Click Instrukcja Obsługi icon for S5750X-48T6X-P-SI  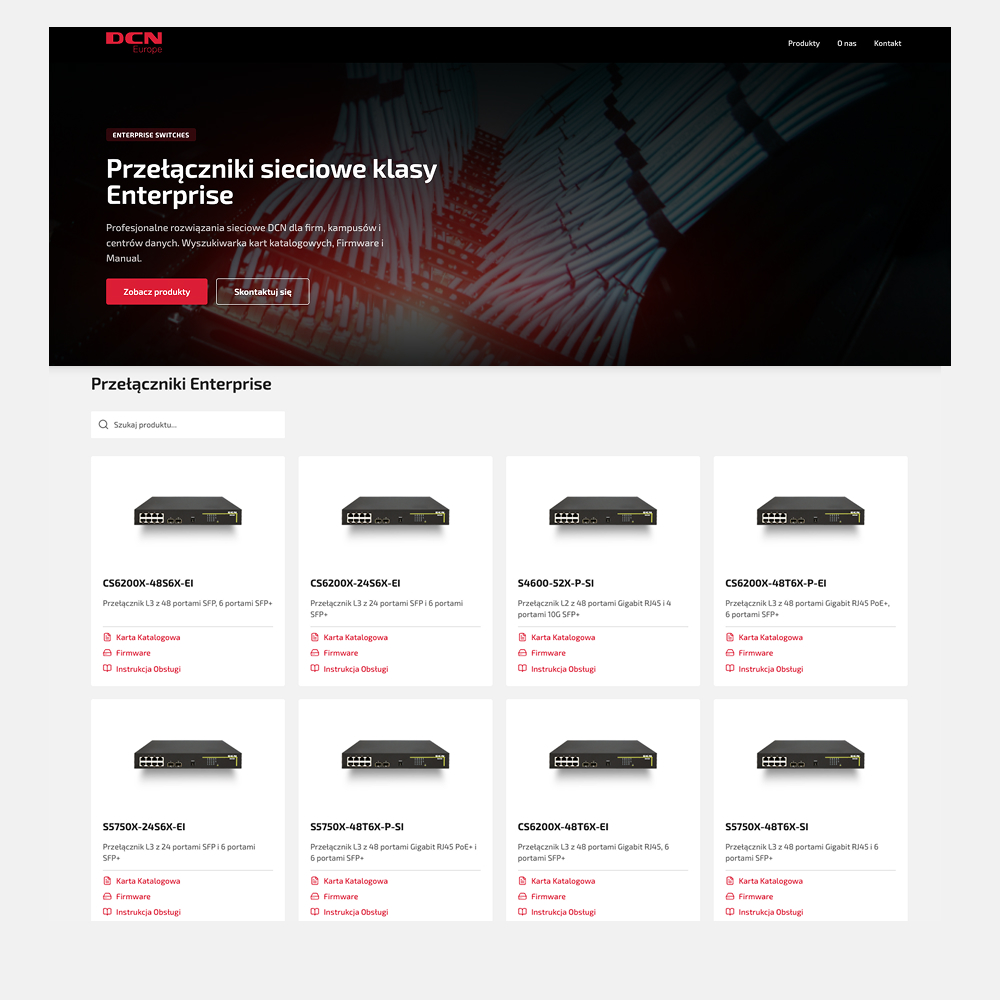(314, 912)
